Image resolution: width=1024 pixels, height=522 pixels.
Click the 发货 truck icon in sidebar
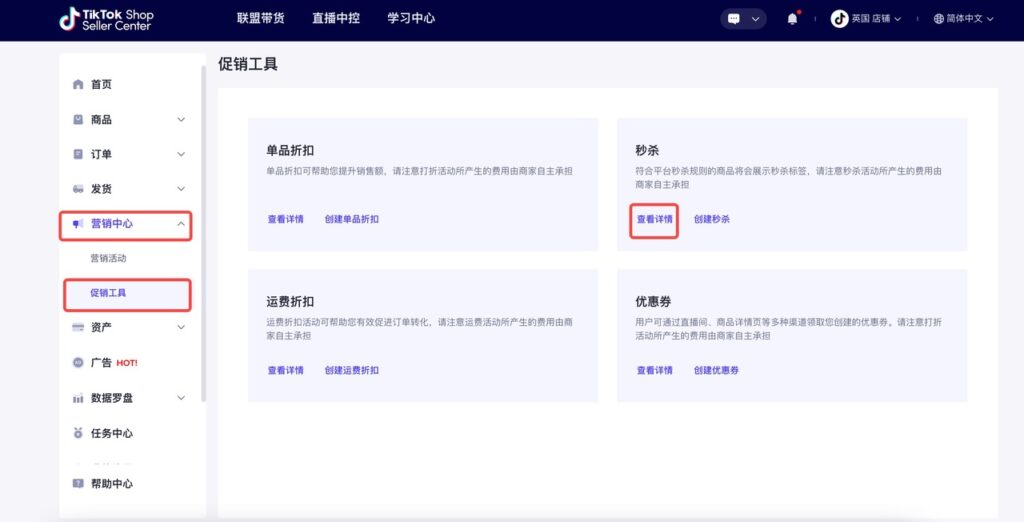[78, 189]
